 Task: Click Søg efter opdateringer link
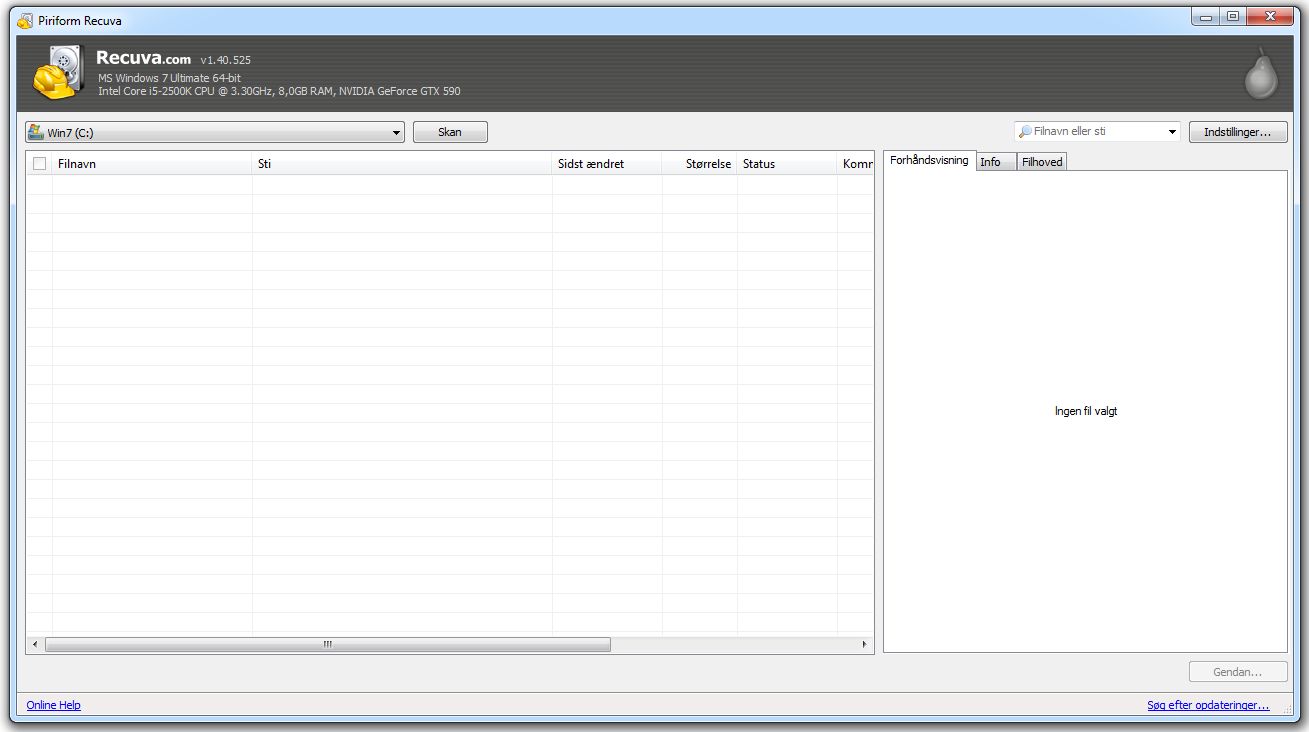pos(1208,705)
